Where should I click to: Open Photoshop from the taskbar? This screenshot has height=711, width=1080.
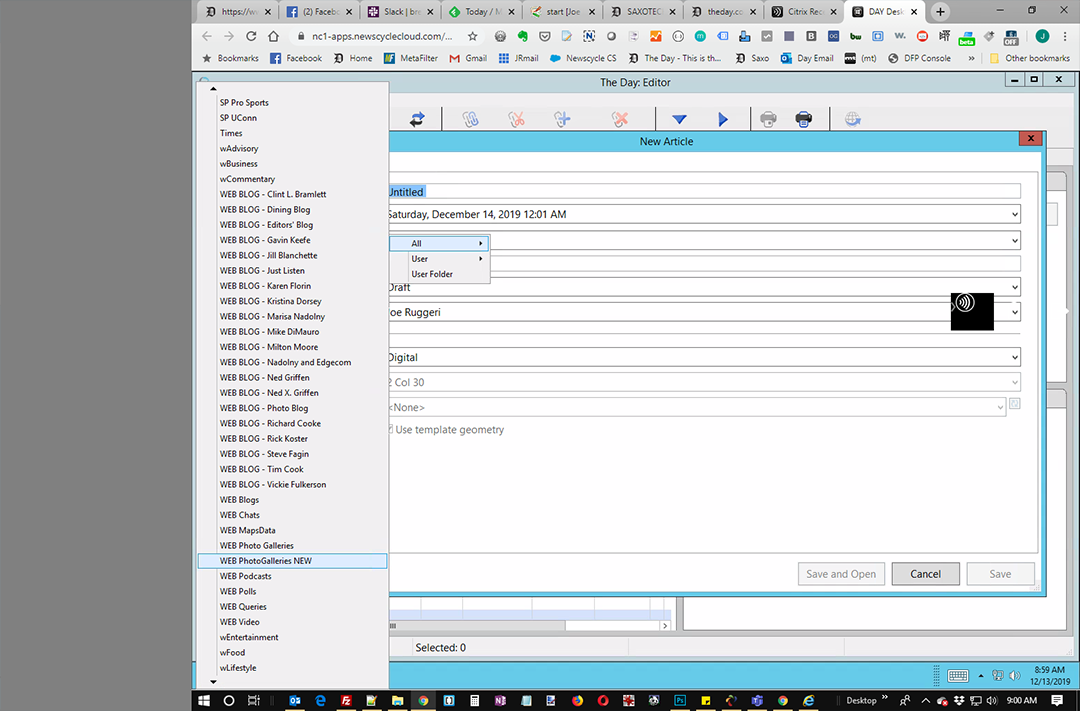point(679,700)
